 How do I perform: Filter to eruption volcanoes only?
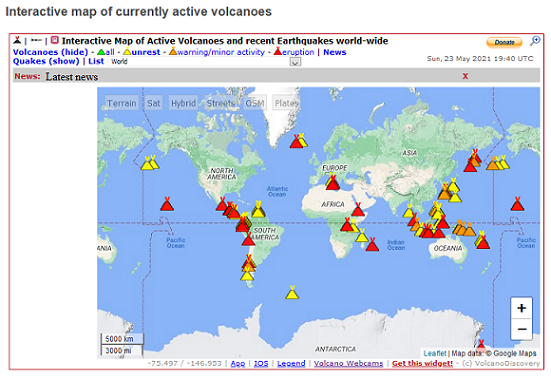tap(293, 52)
